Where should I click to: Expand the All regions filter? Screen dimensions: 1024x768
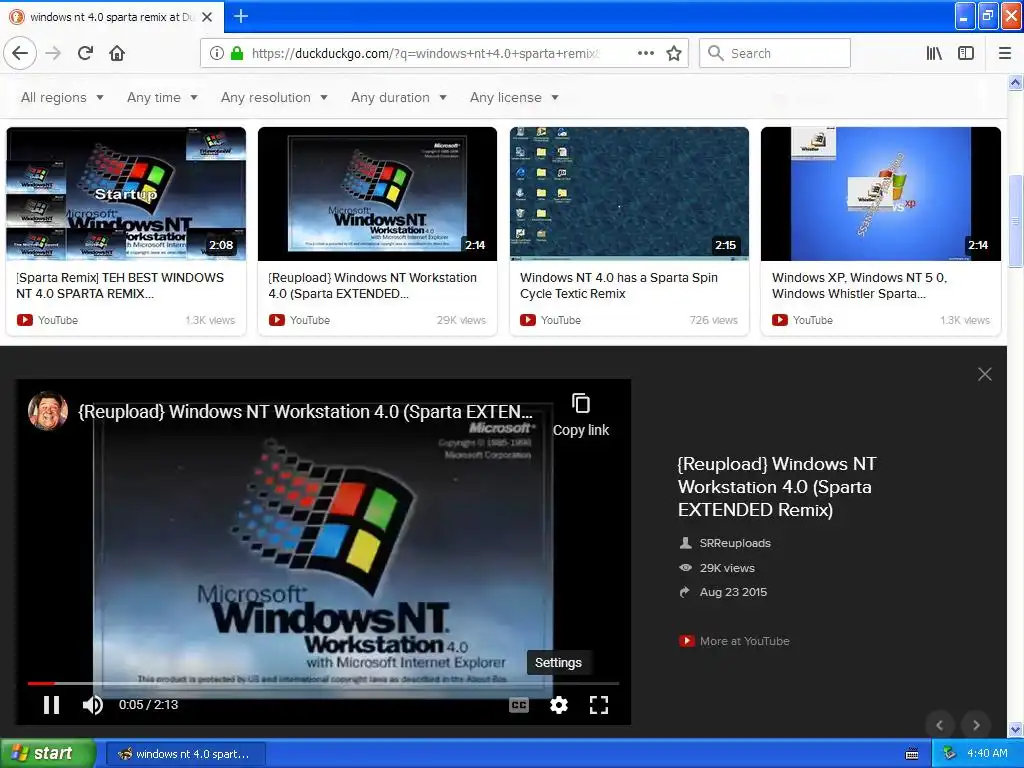pyautogui.click(x=62, y=97)
